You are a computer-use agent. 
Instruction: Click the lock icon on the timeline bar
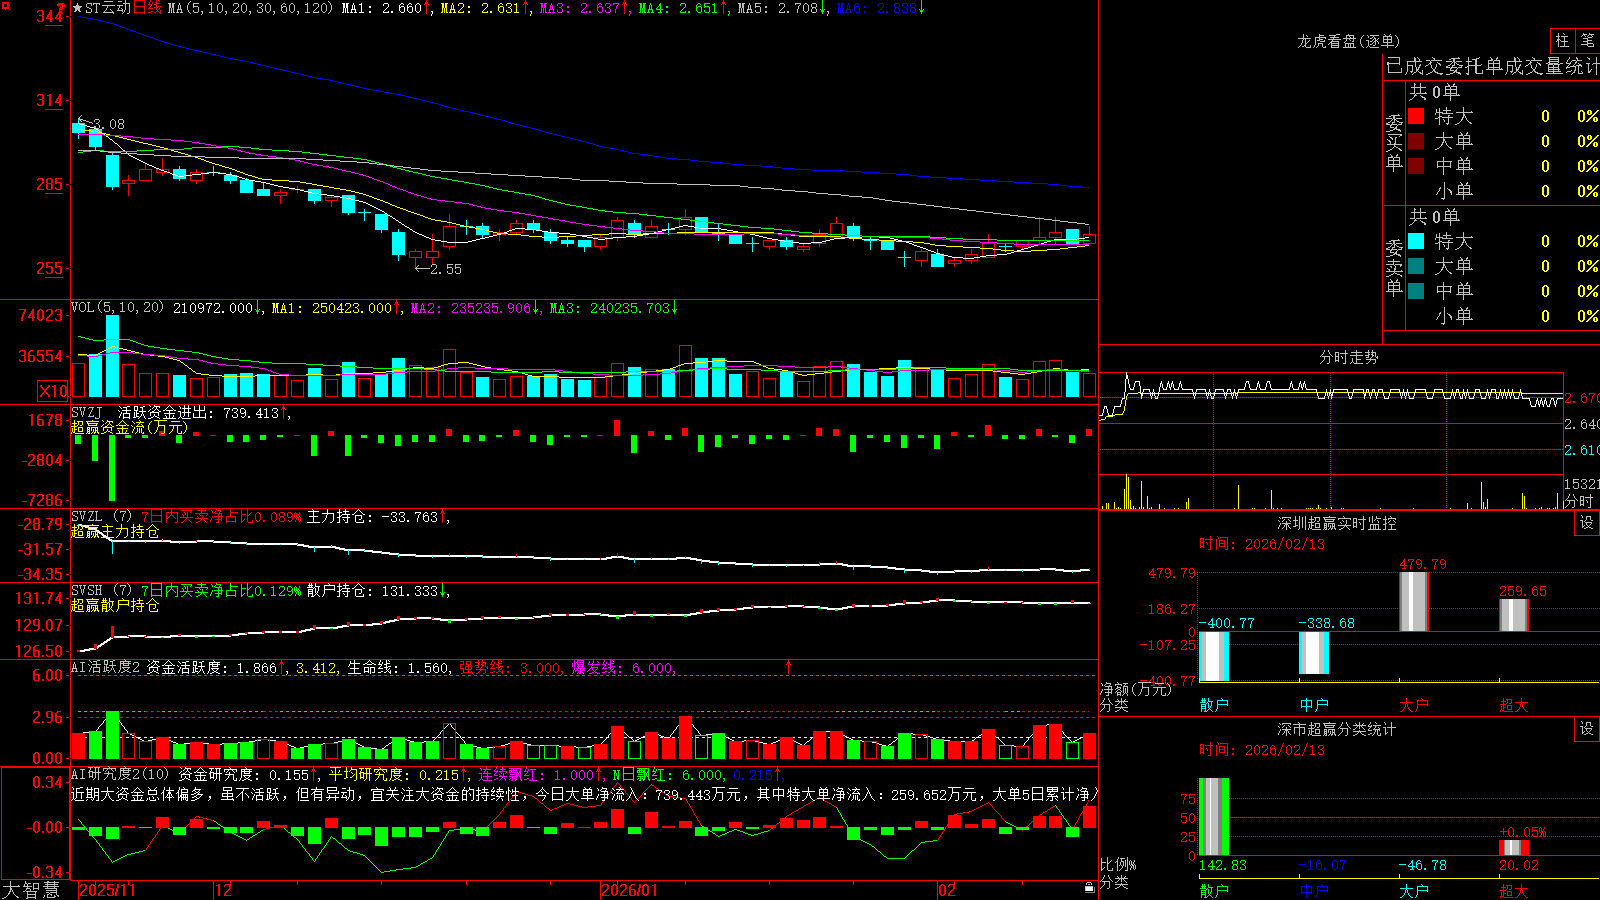(x=1089, y=888)
